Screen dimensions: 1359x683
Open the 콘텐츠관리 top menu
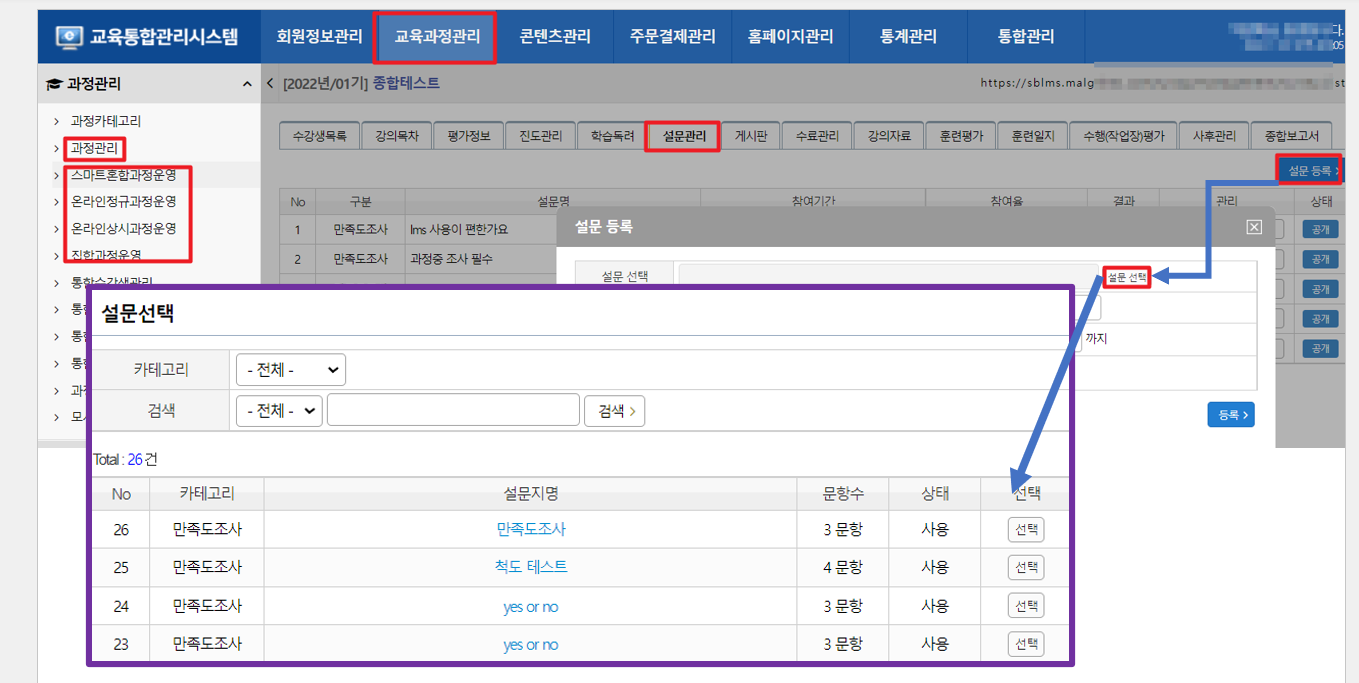coord(555,37)
